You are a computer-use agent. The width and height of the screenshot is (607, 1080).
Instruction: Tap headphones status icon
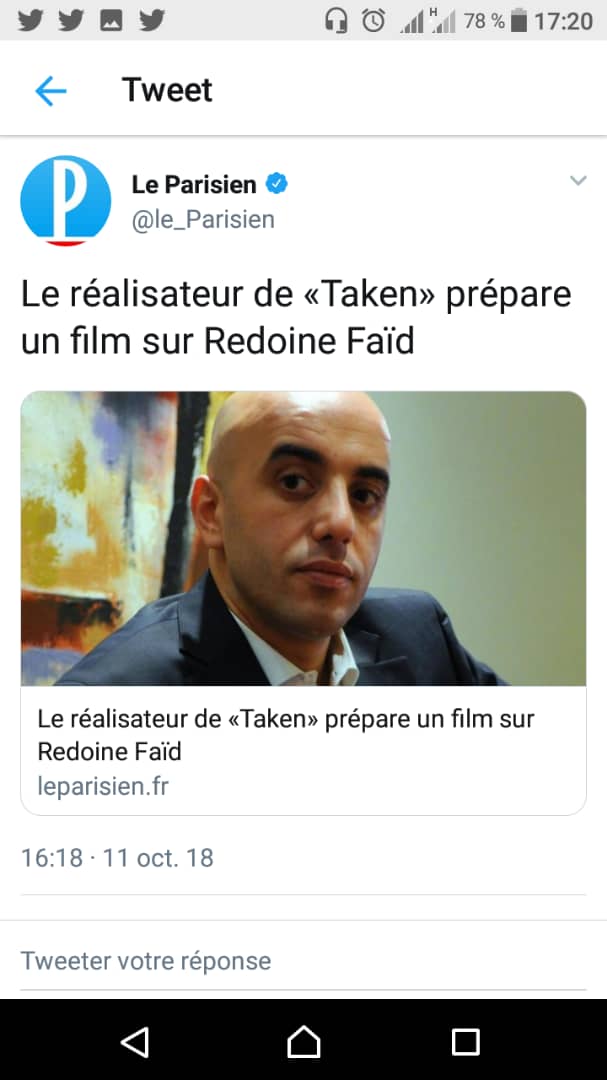[336, 21]
